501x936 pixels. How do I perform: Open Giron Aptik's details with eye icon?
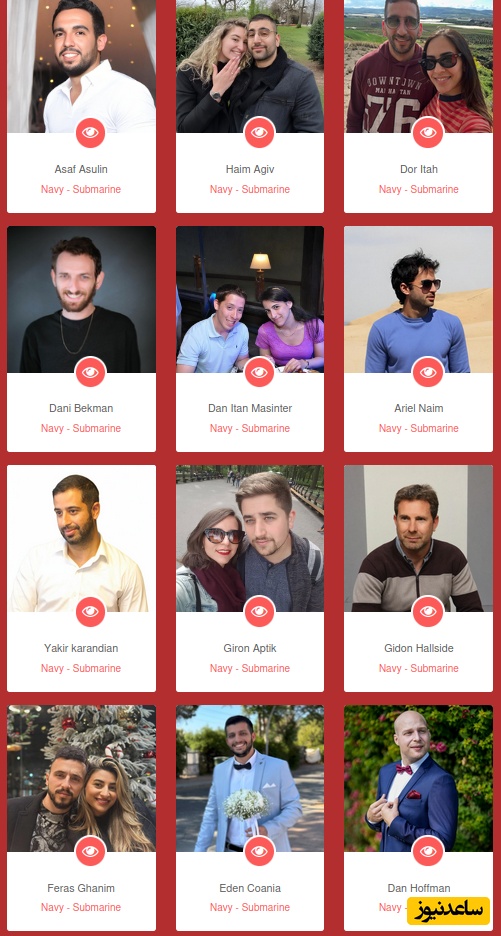coord(259,612)
